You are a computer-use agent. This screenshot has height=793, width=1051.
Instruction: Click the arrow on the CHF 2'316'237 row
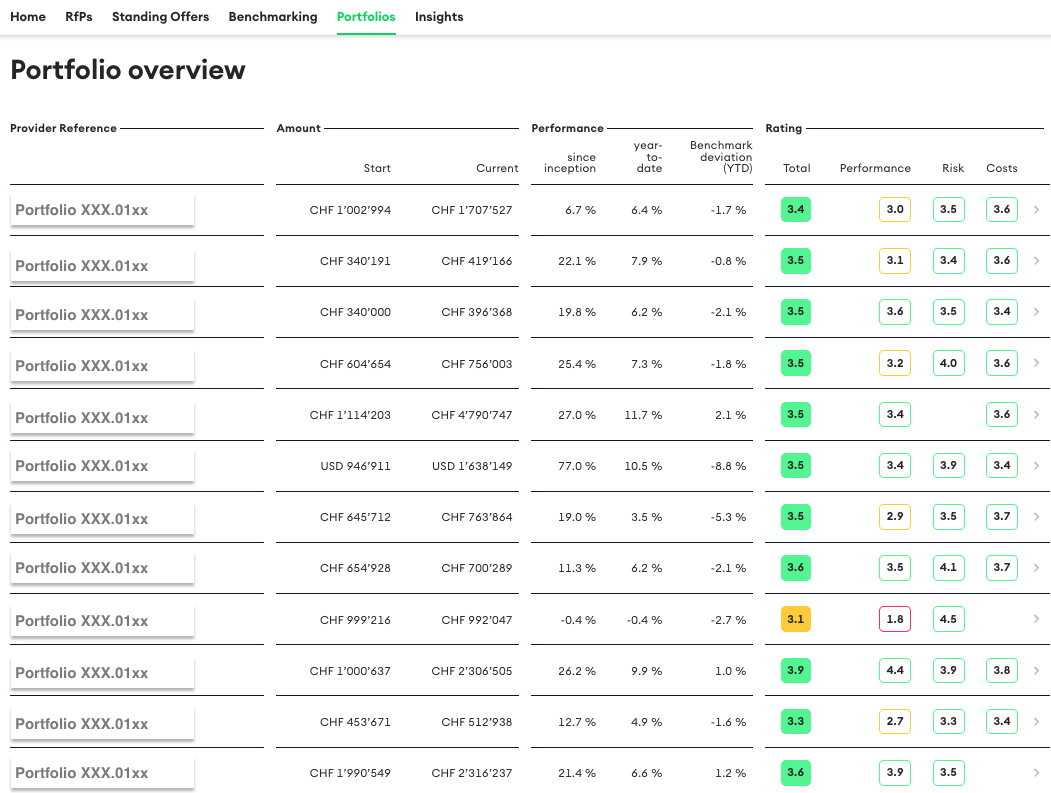tap(1036, 773)
